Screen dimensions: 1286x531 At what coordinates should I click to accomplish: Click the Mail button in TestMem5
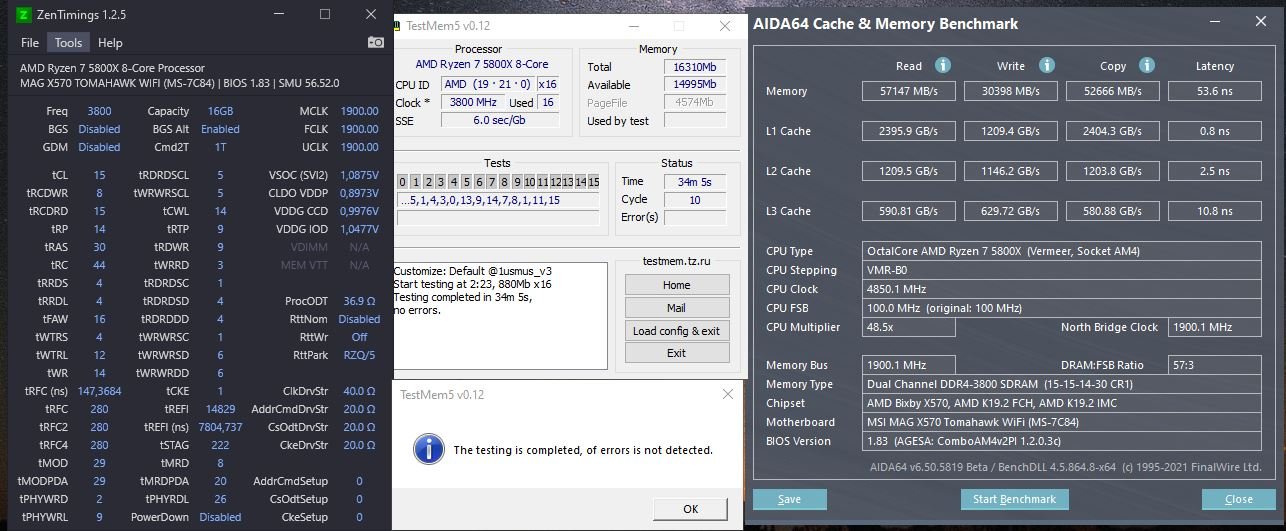[677, 308]
